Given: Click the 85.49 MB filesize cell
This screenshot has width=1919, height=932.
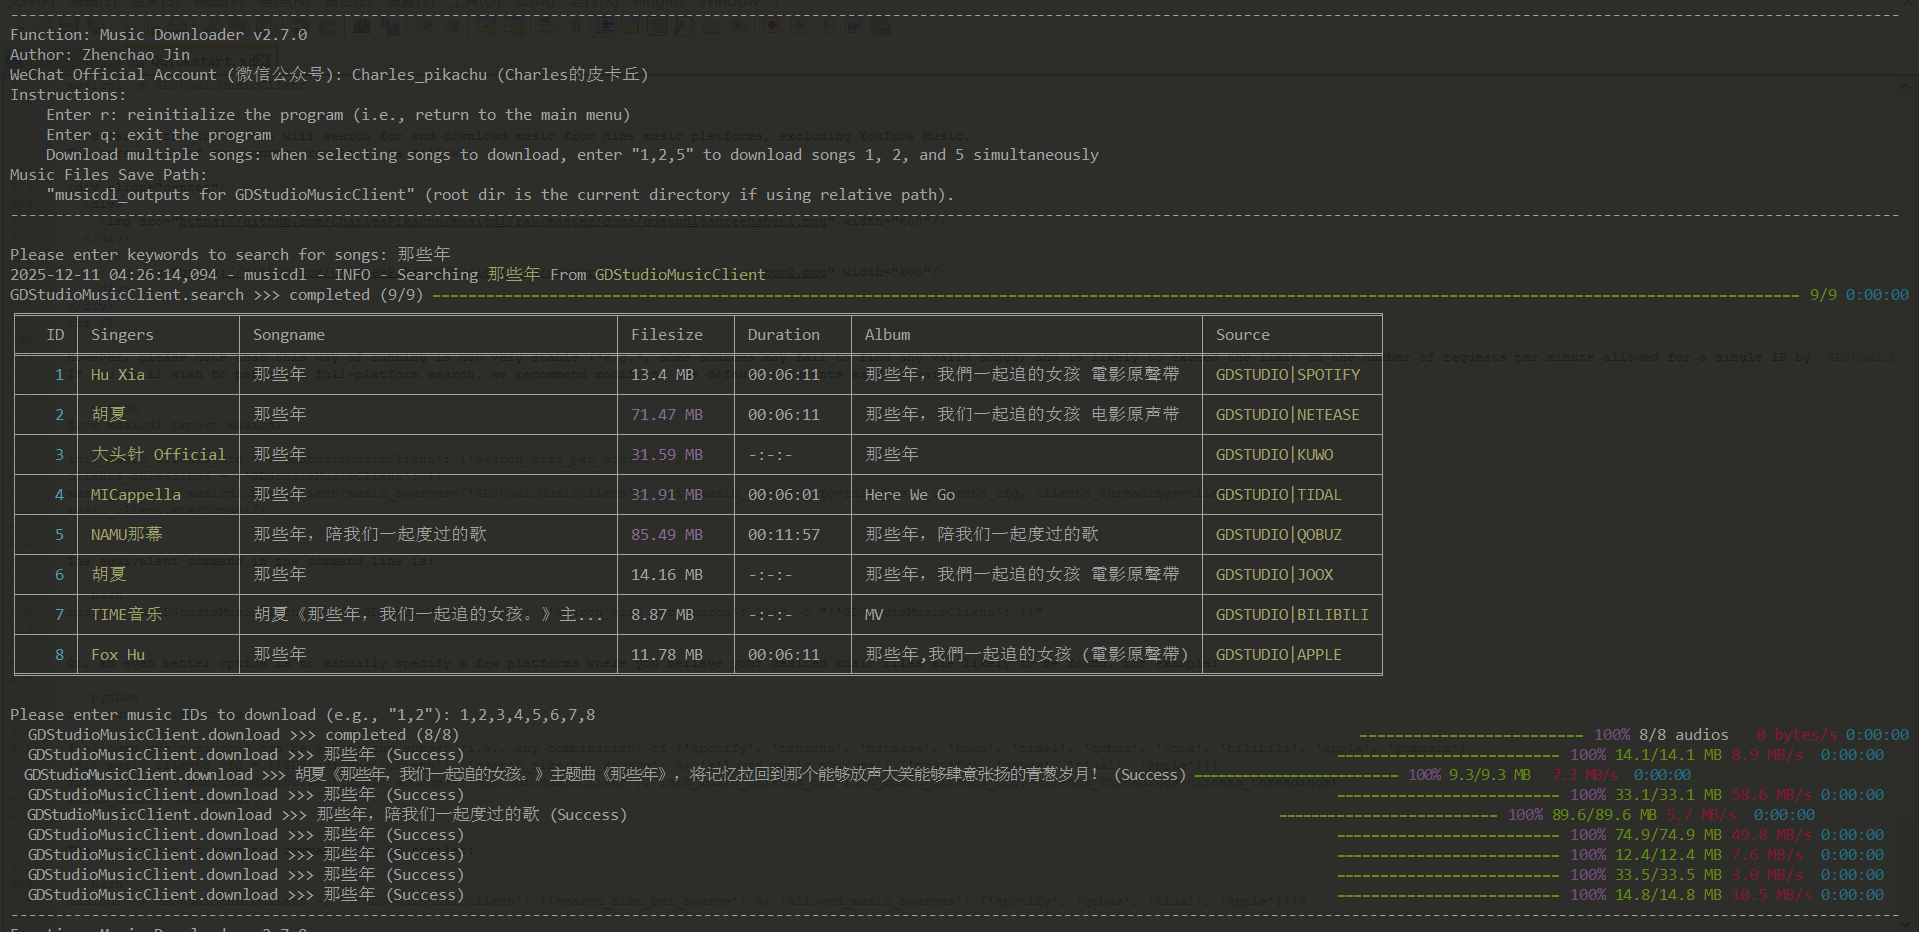Looking at the screenshot, I should coord(666,535).
